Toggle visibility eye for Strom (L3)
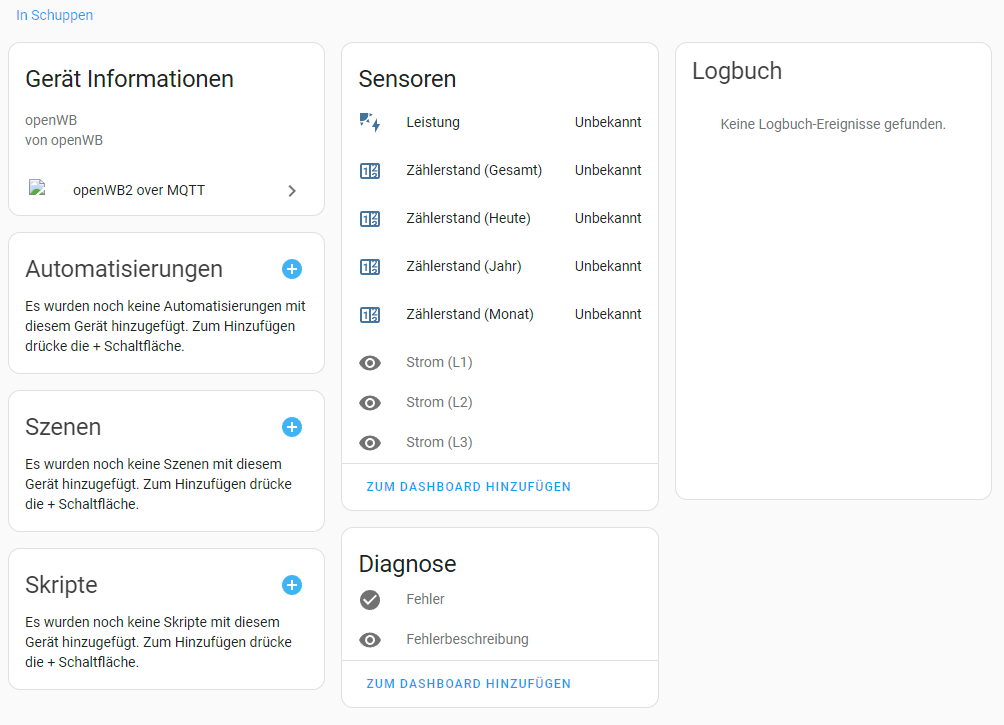 [370, 443]
